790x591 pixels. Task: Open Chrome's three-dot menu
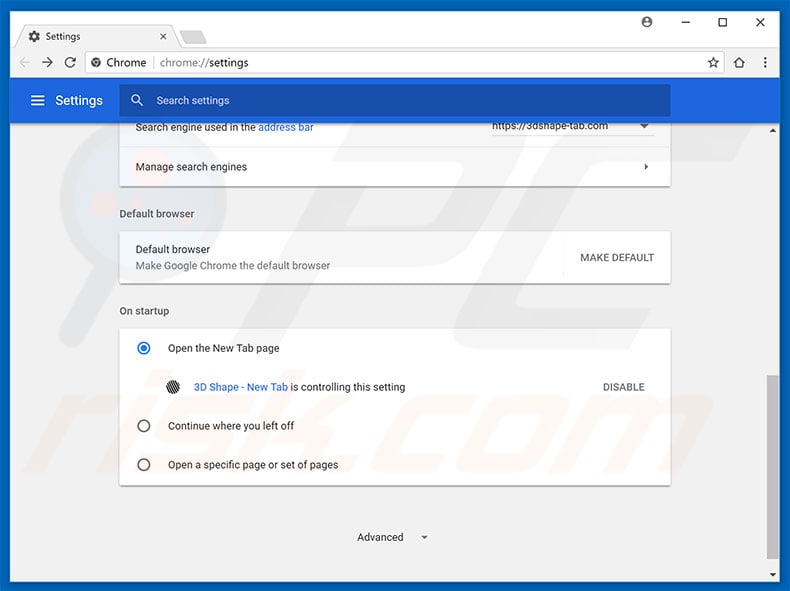(765, 62)
